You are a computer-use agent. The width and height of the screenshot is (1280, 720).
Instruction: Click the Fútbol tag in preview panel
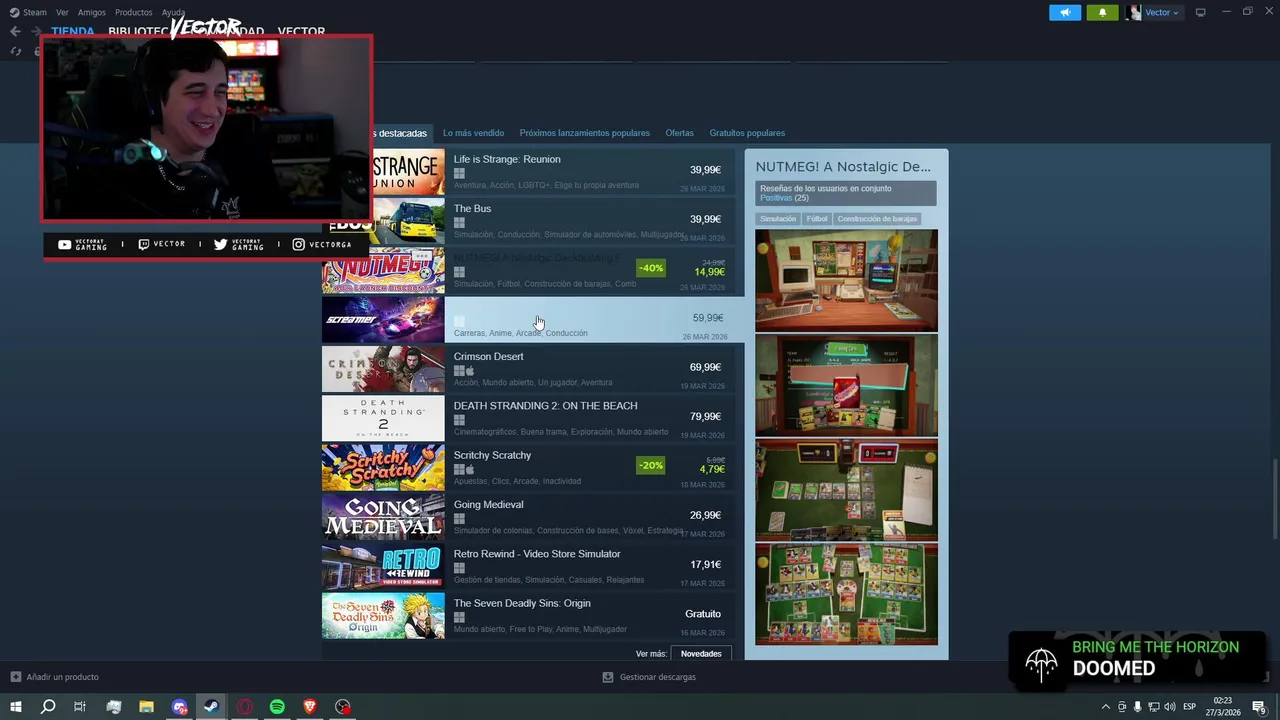click(x=817, y=219)
